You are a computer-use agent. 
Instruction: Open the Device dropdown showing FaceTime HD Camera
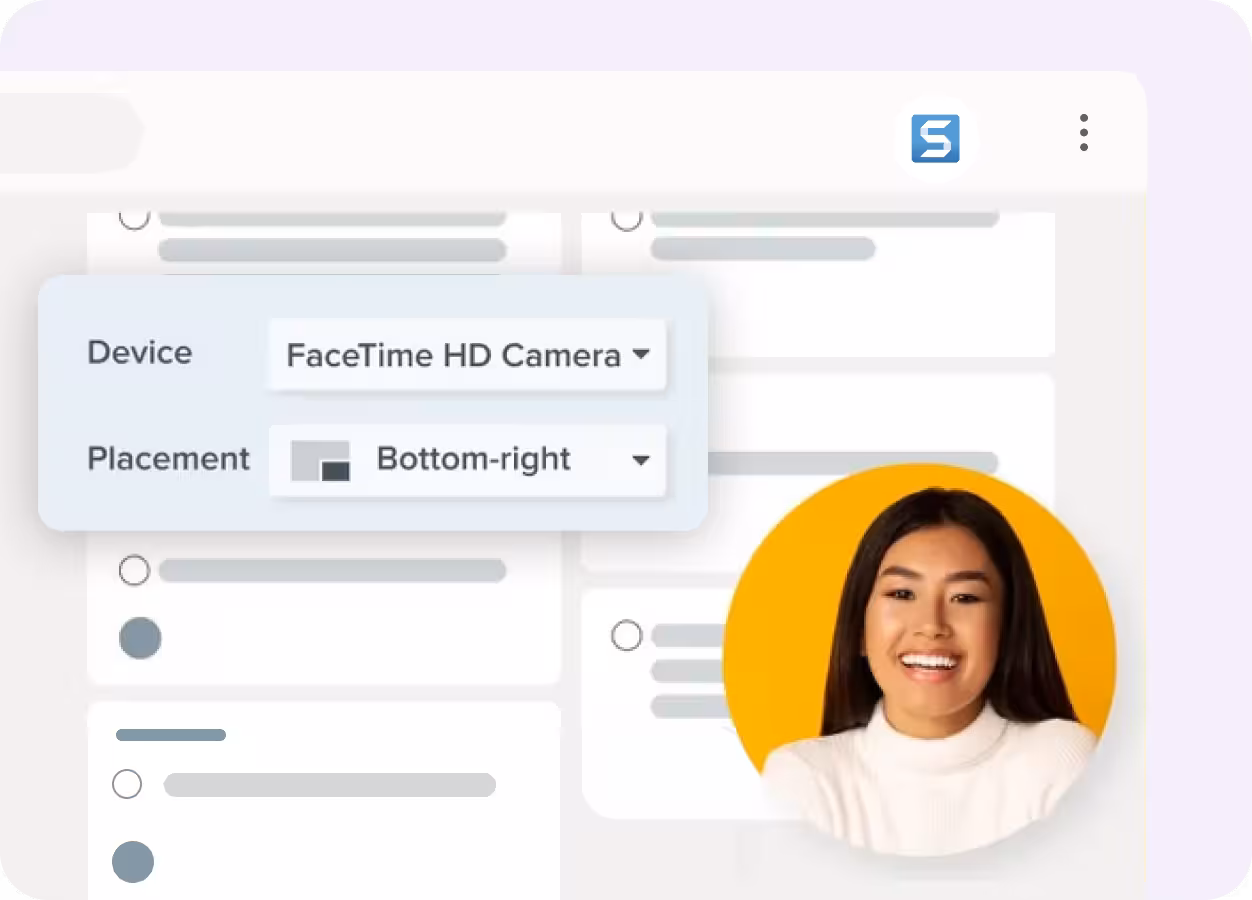[x=467, y=355]
